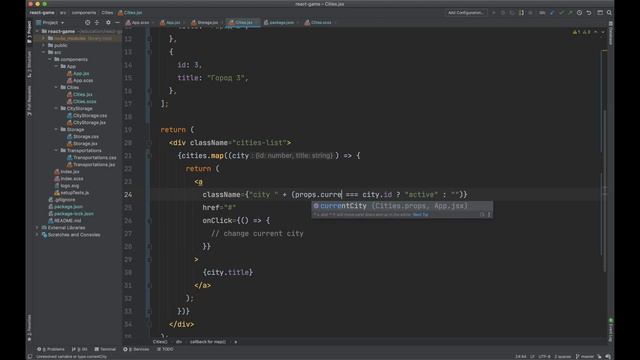Open the Terminal tool window
Screen dimensions: 640x360
(105, 349)
